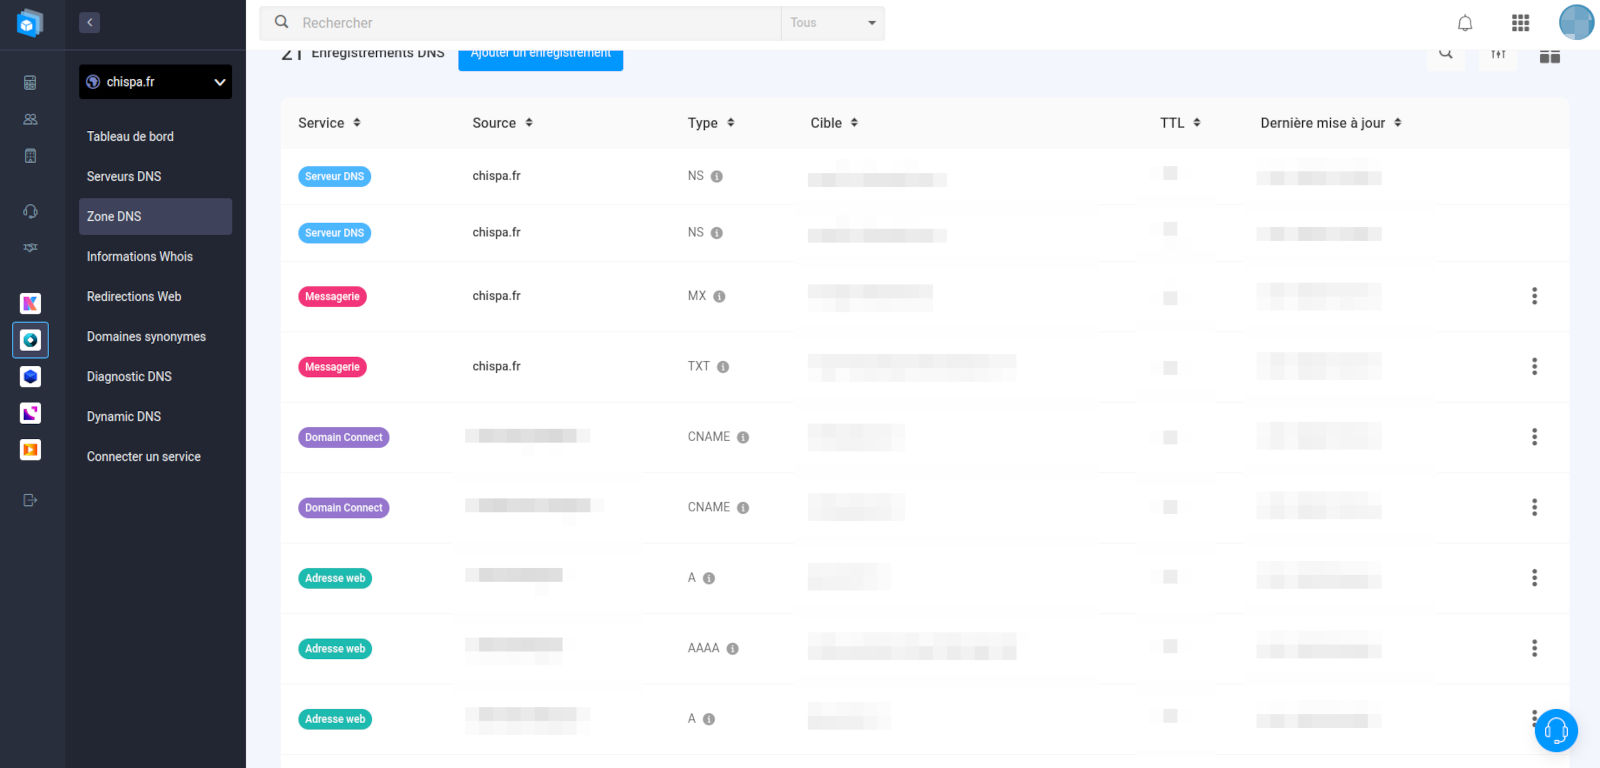Click the first Domain Connect badge

pyautogui.click(x=343, y=438)
